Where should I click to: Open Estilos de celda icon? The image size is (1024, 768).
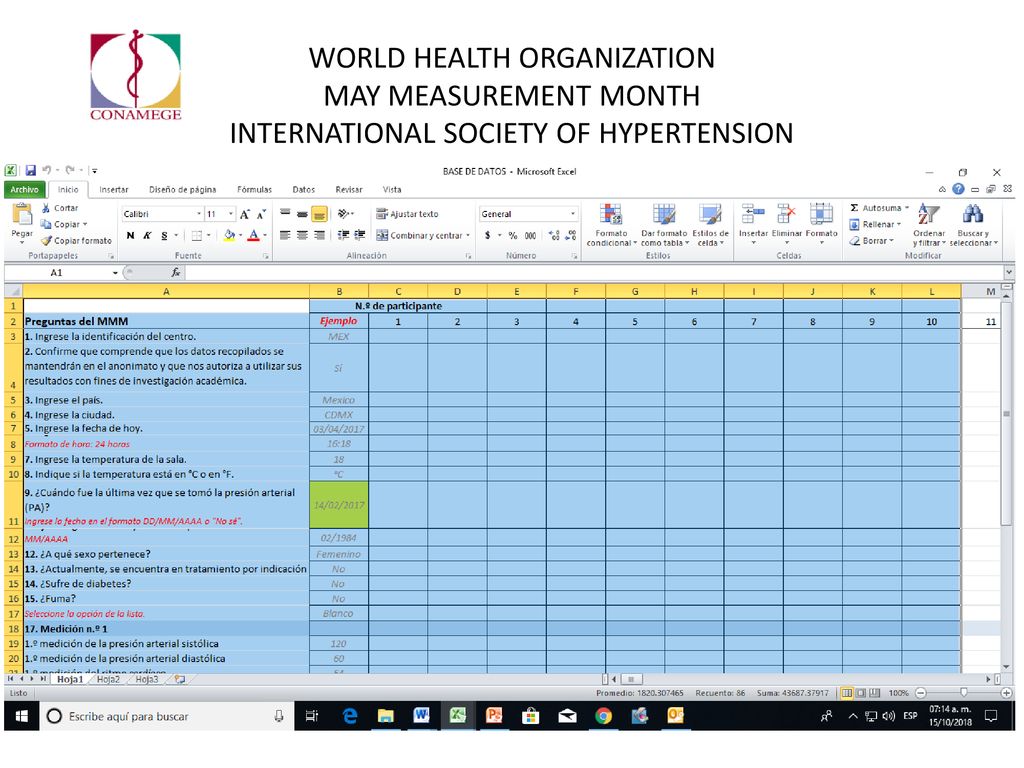click(710, 214)
